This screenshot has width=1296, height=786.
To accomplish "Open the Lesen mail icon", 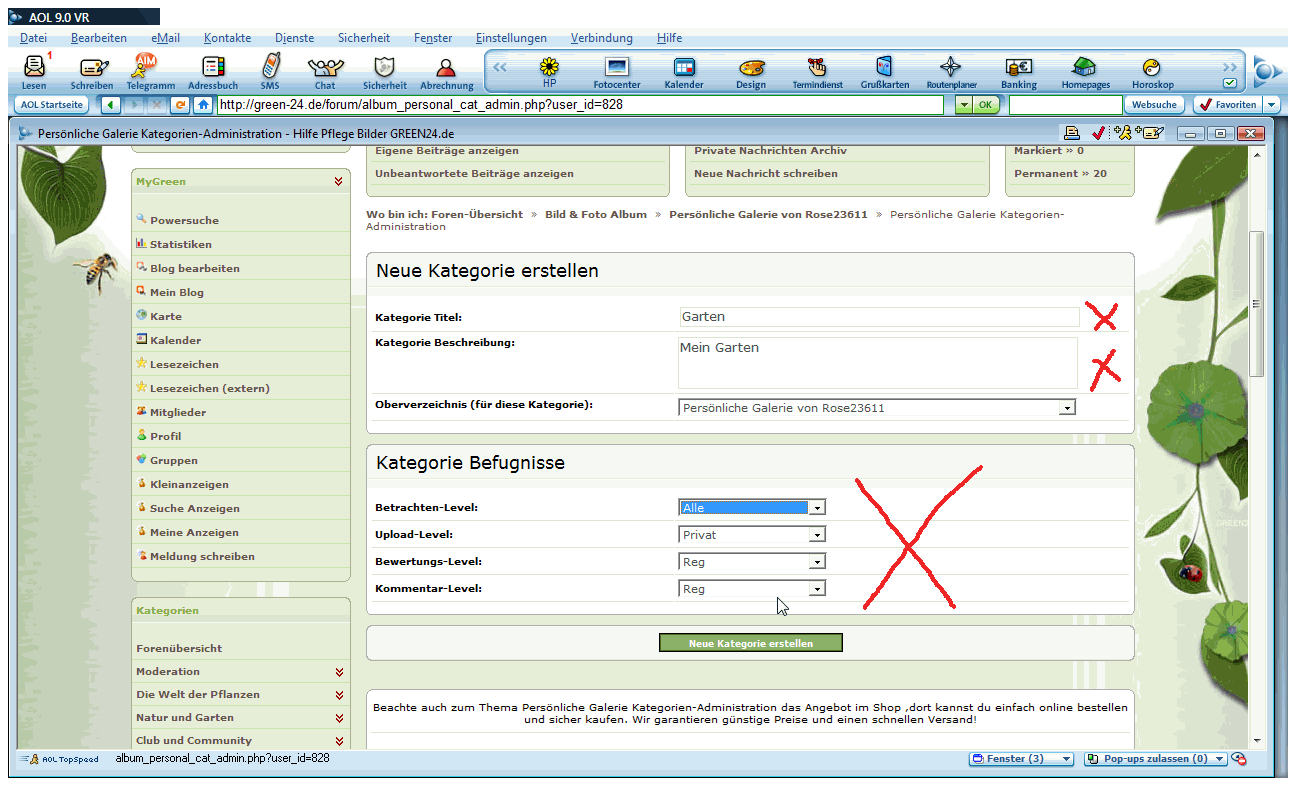I will coord(34,69).
